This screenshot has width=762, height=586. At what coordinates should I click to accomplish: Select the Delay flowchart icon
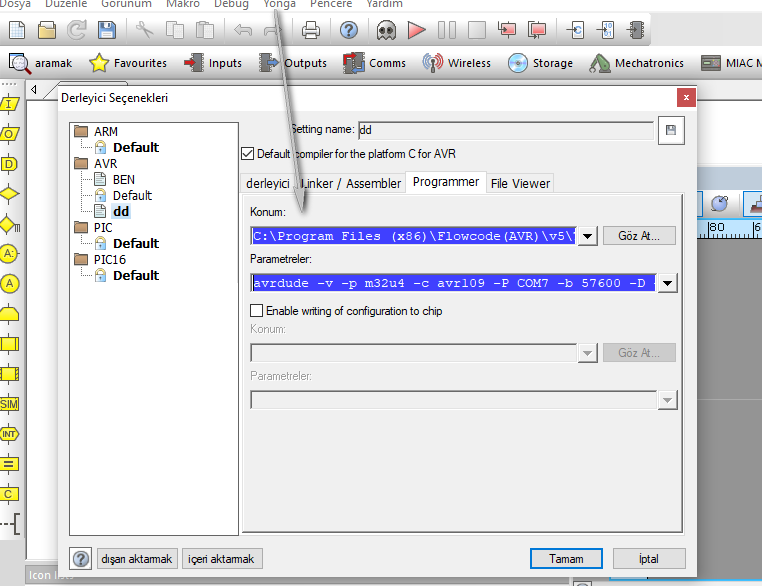coord(9,164)
